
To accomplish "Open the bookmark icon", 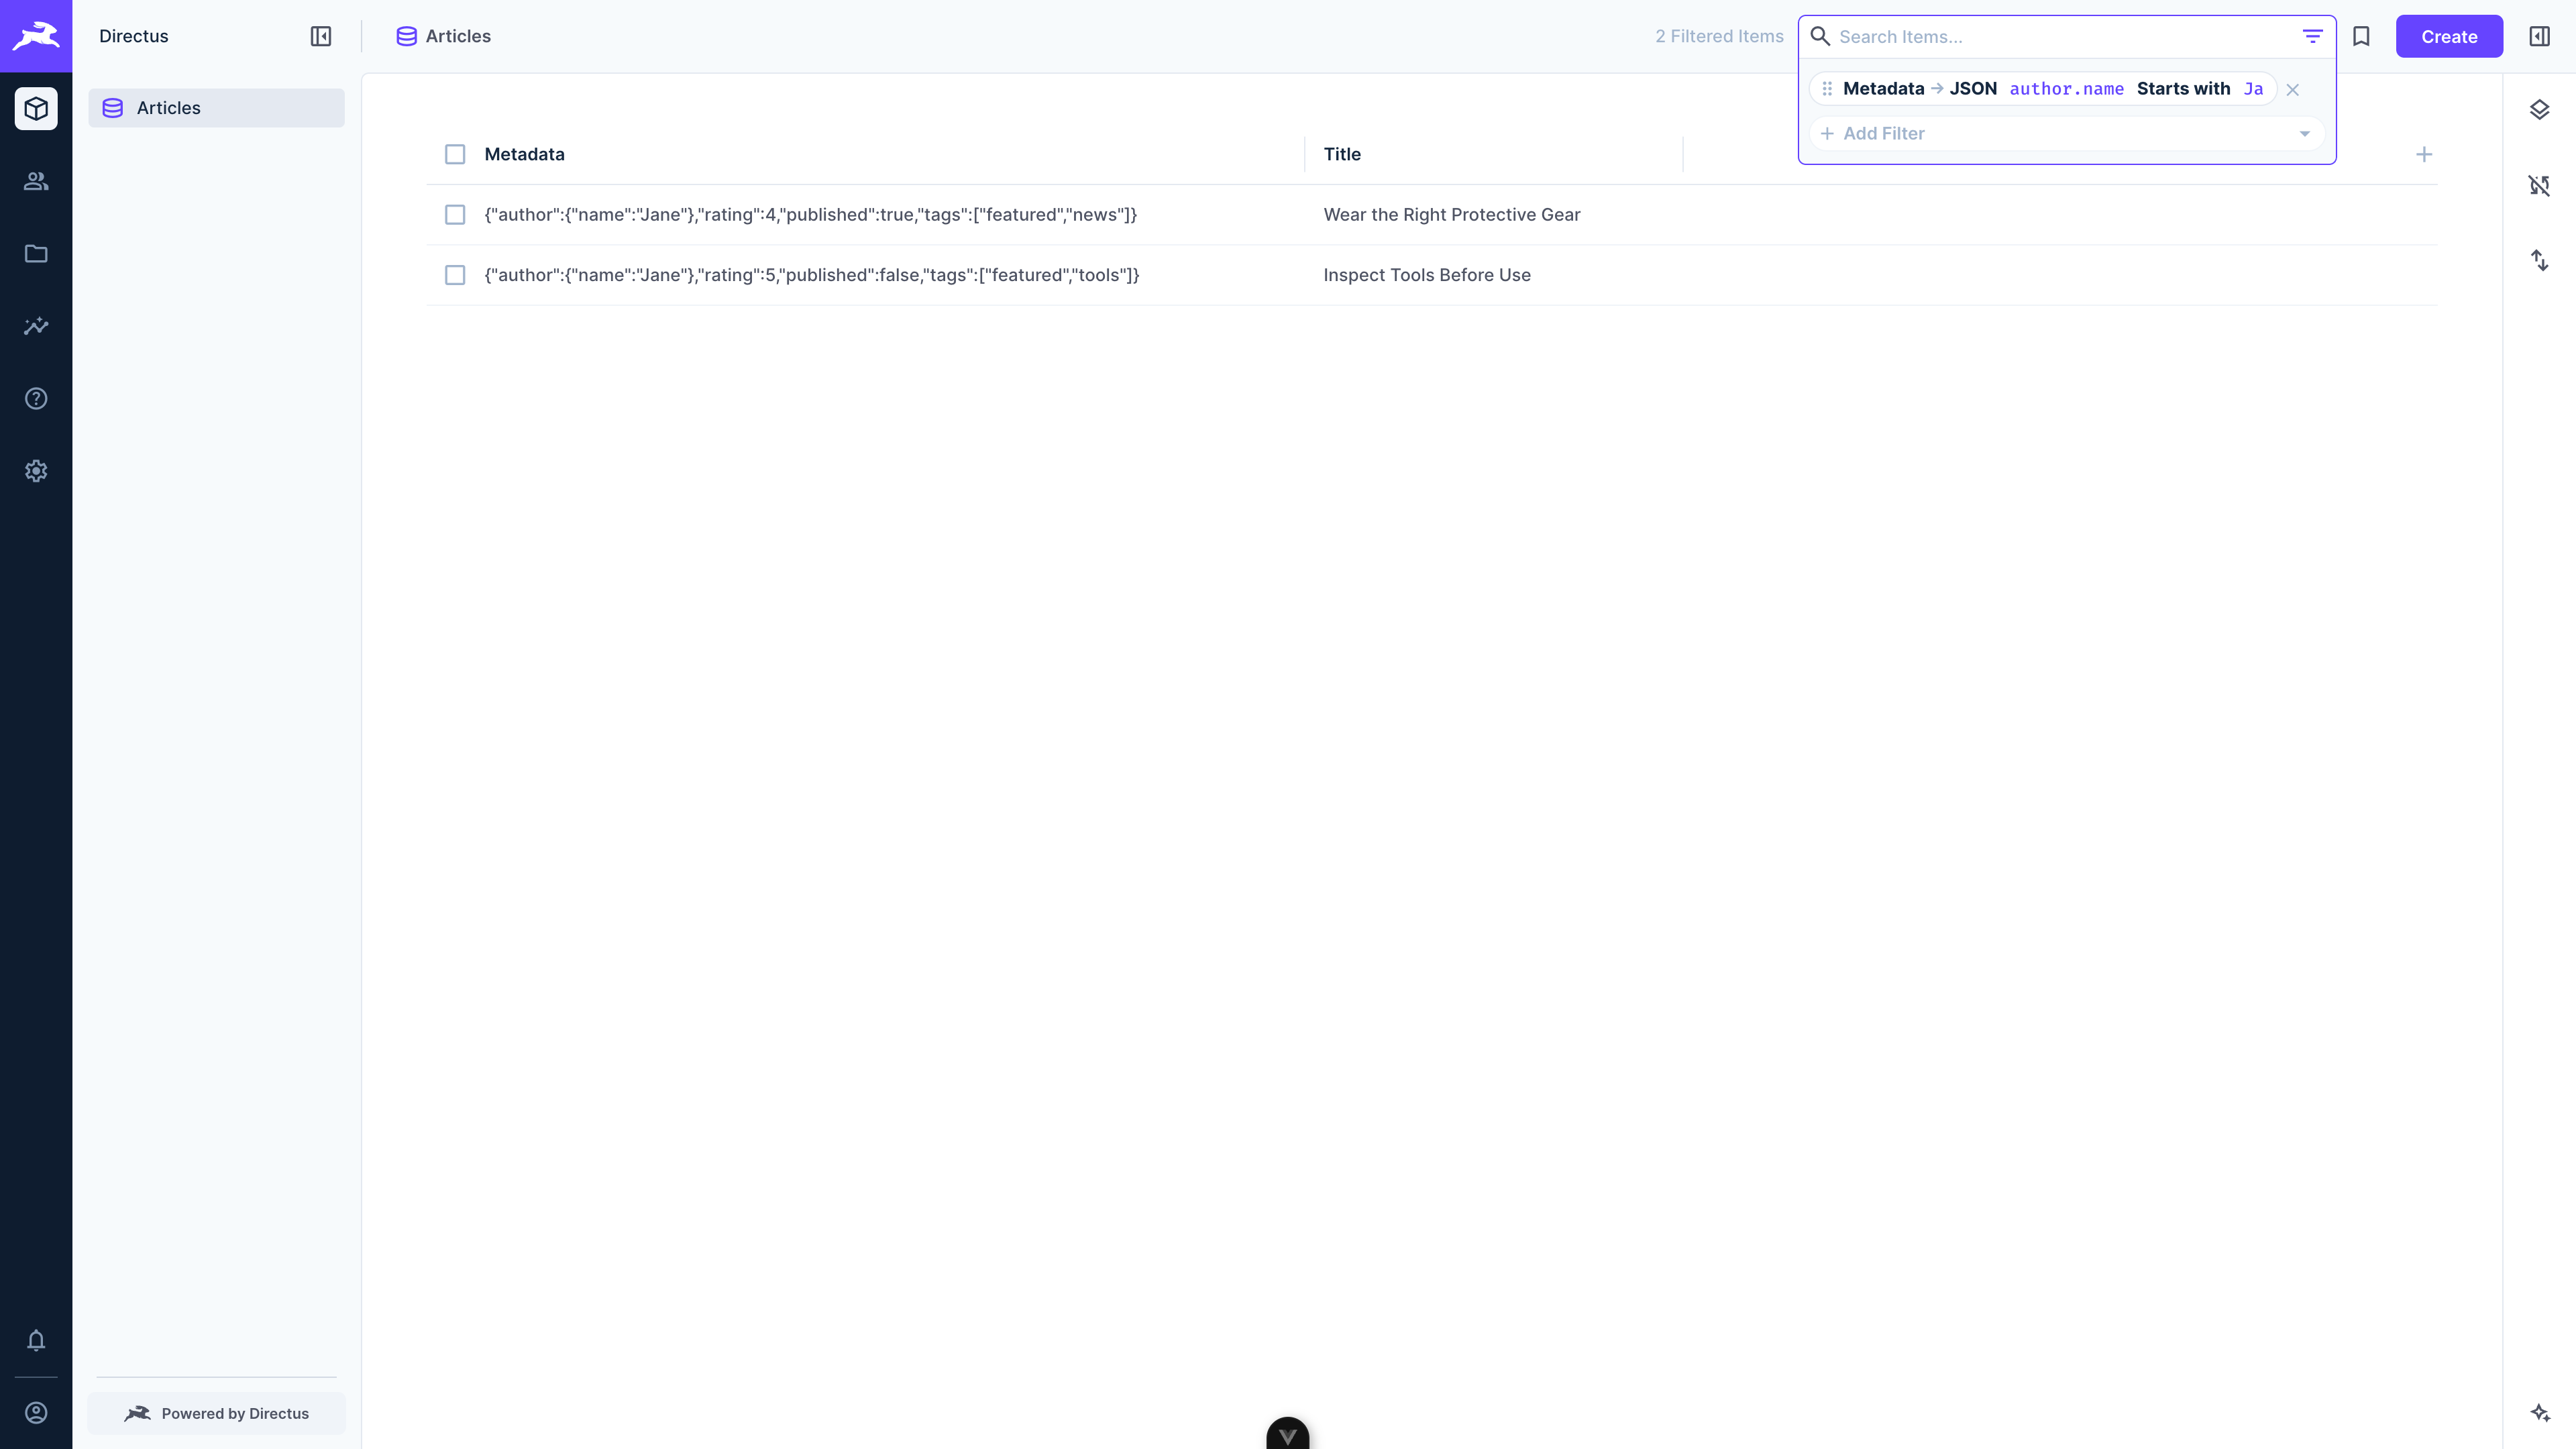I will 2361,36.
